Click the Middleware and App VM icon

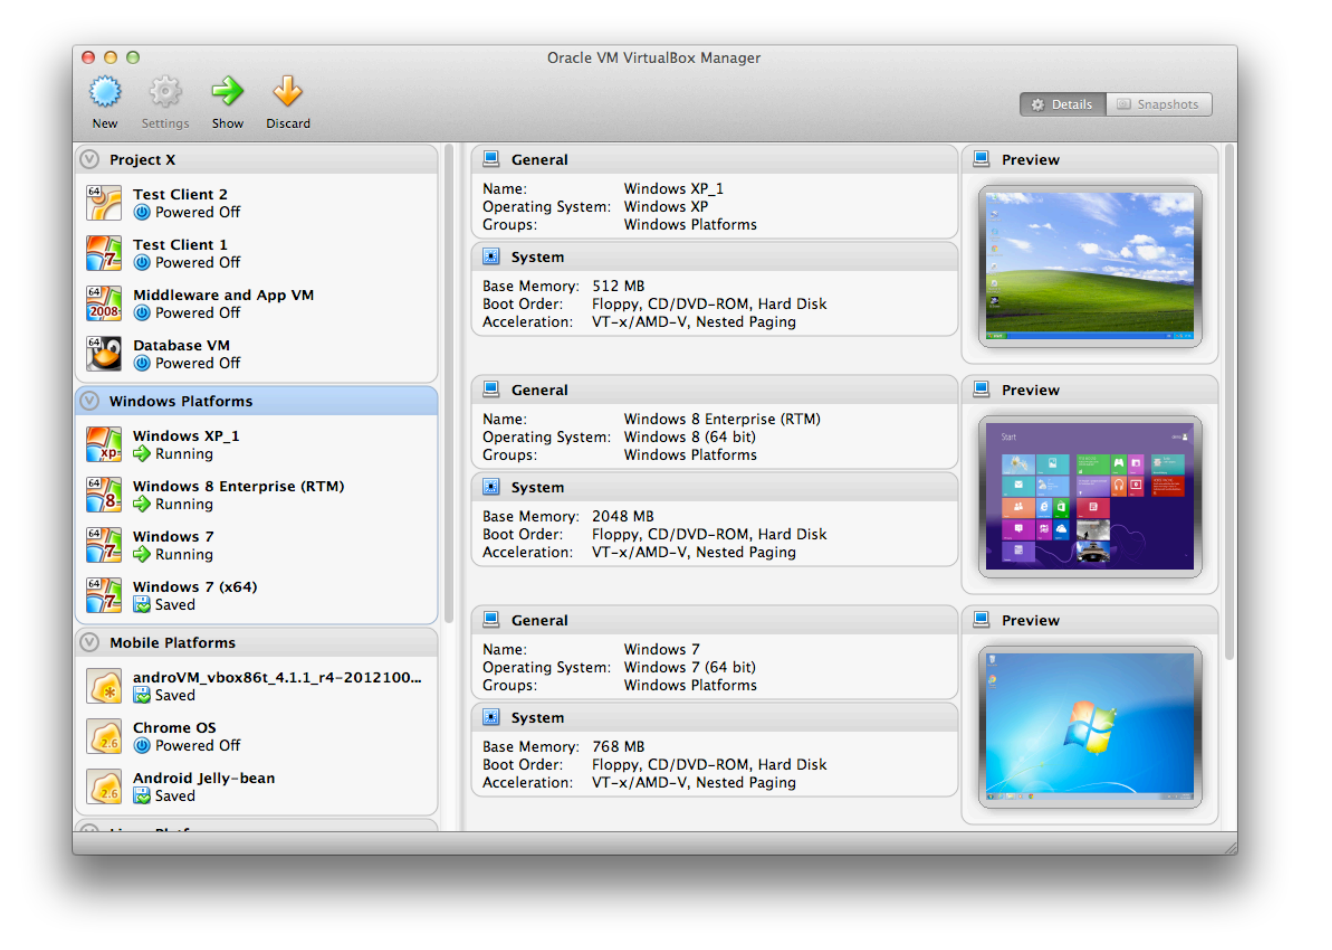pos(104,303)
